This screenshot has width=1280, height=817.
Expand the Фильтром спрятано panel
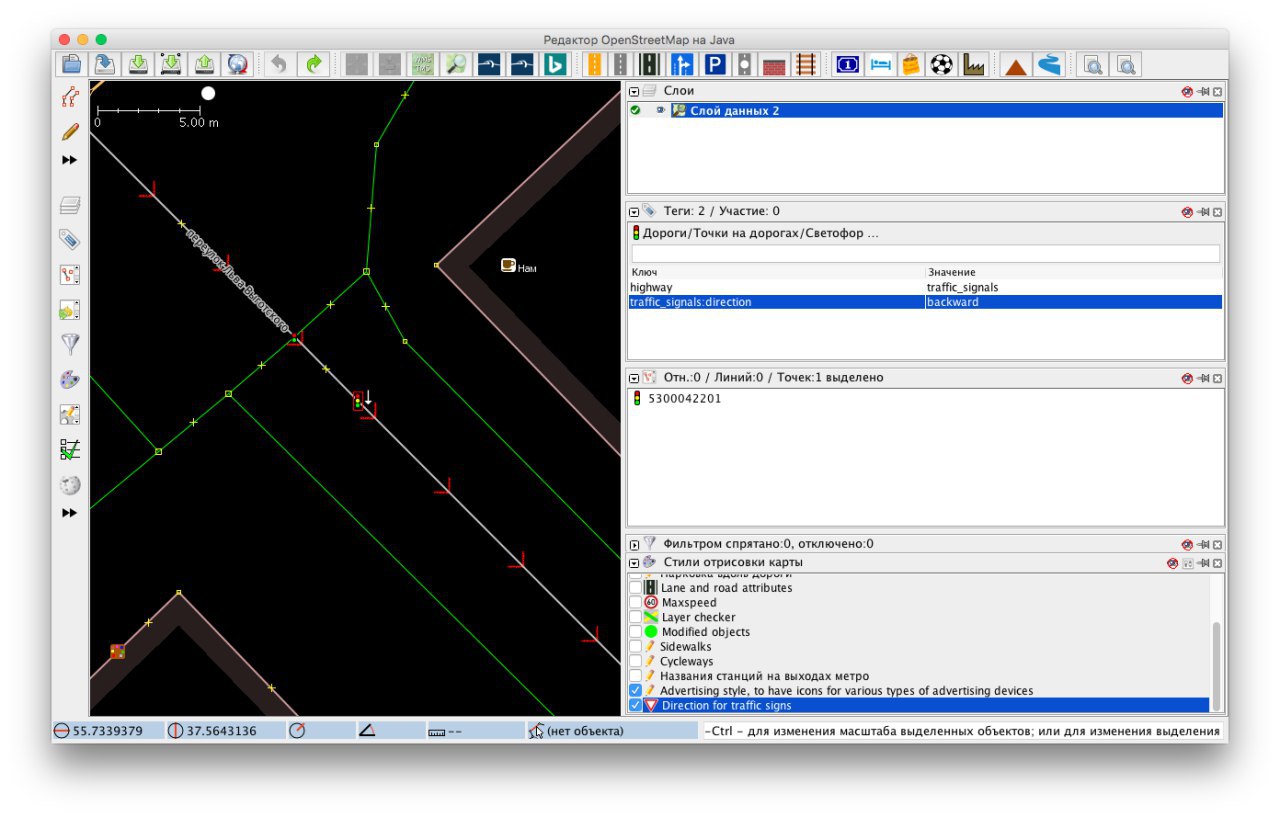pyautogui.click(x=634, y=544)
